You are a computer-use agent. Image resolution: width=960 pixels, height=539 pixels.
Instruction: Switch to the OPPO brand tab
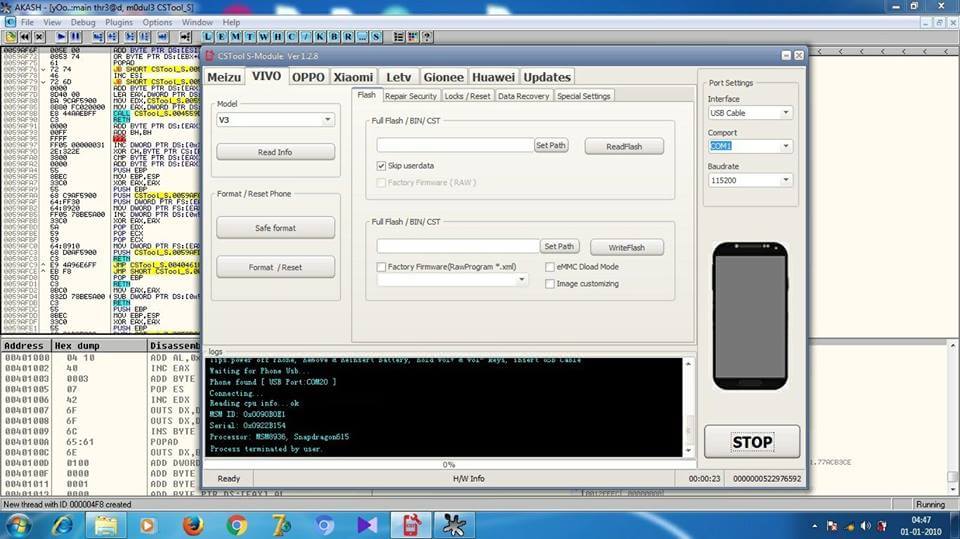coord(308,77)
